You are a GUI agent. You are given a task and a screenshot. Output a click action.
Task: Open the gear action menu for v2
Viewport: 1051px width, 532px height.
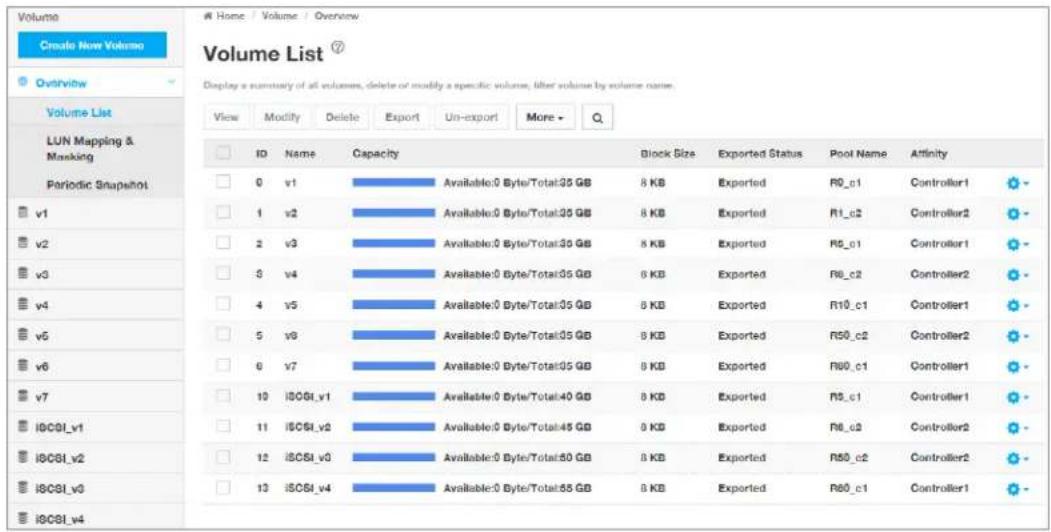1017,213
